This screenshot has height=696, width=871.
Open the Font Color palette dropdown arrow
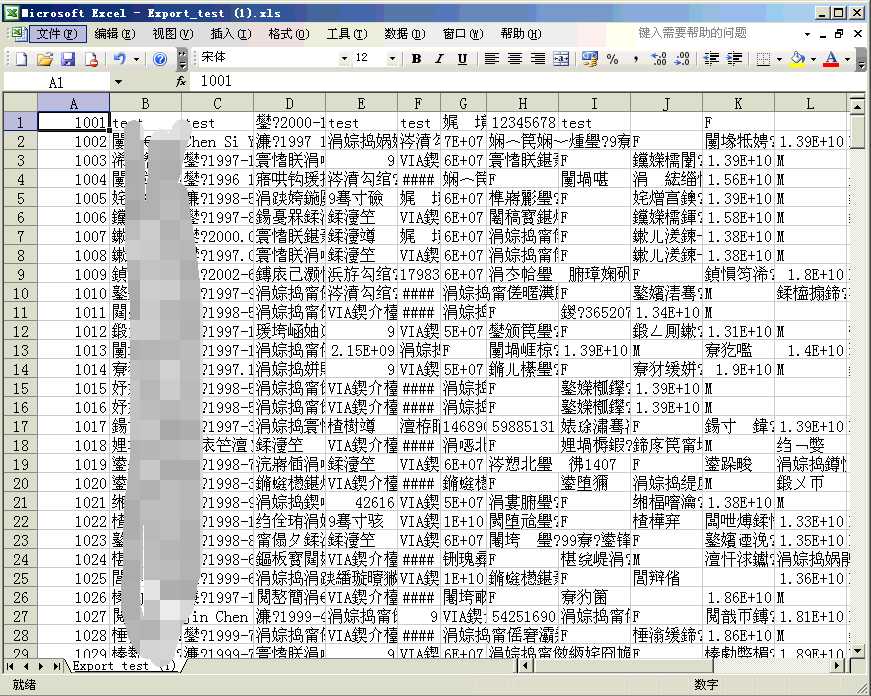847,58
